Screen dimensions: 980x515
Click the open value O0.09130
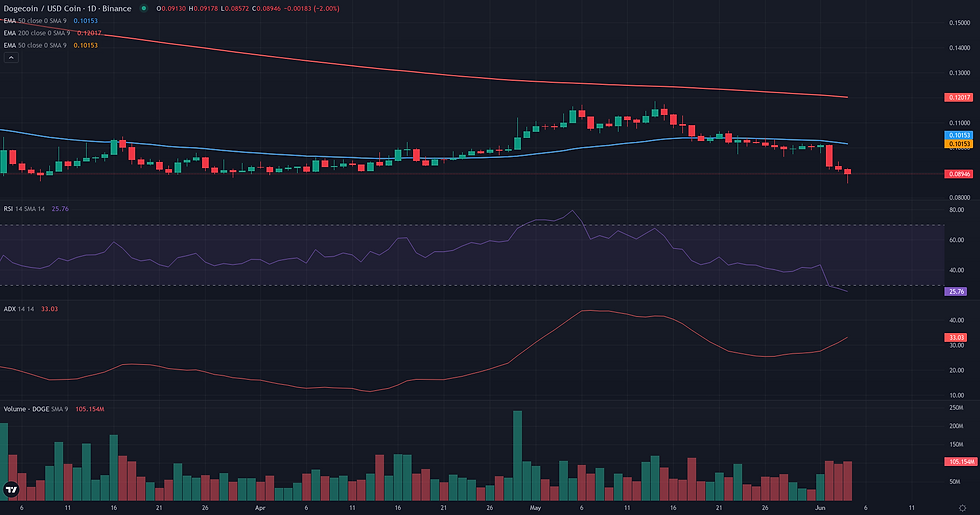171,9
